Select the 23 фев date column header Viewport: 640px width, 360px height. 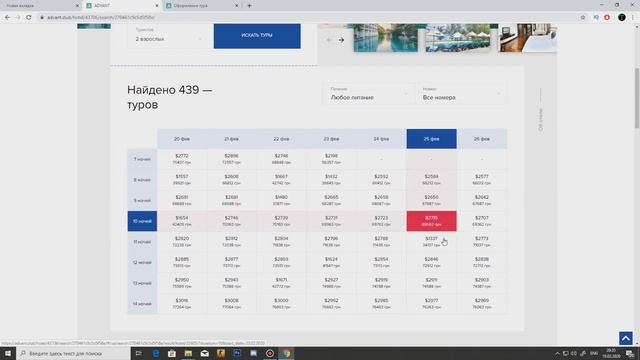(331, 139)
